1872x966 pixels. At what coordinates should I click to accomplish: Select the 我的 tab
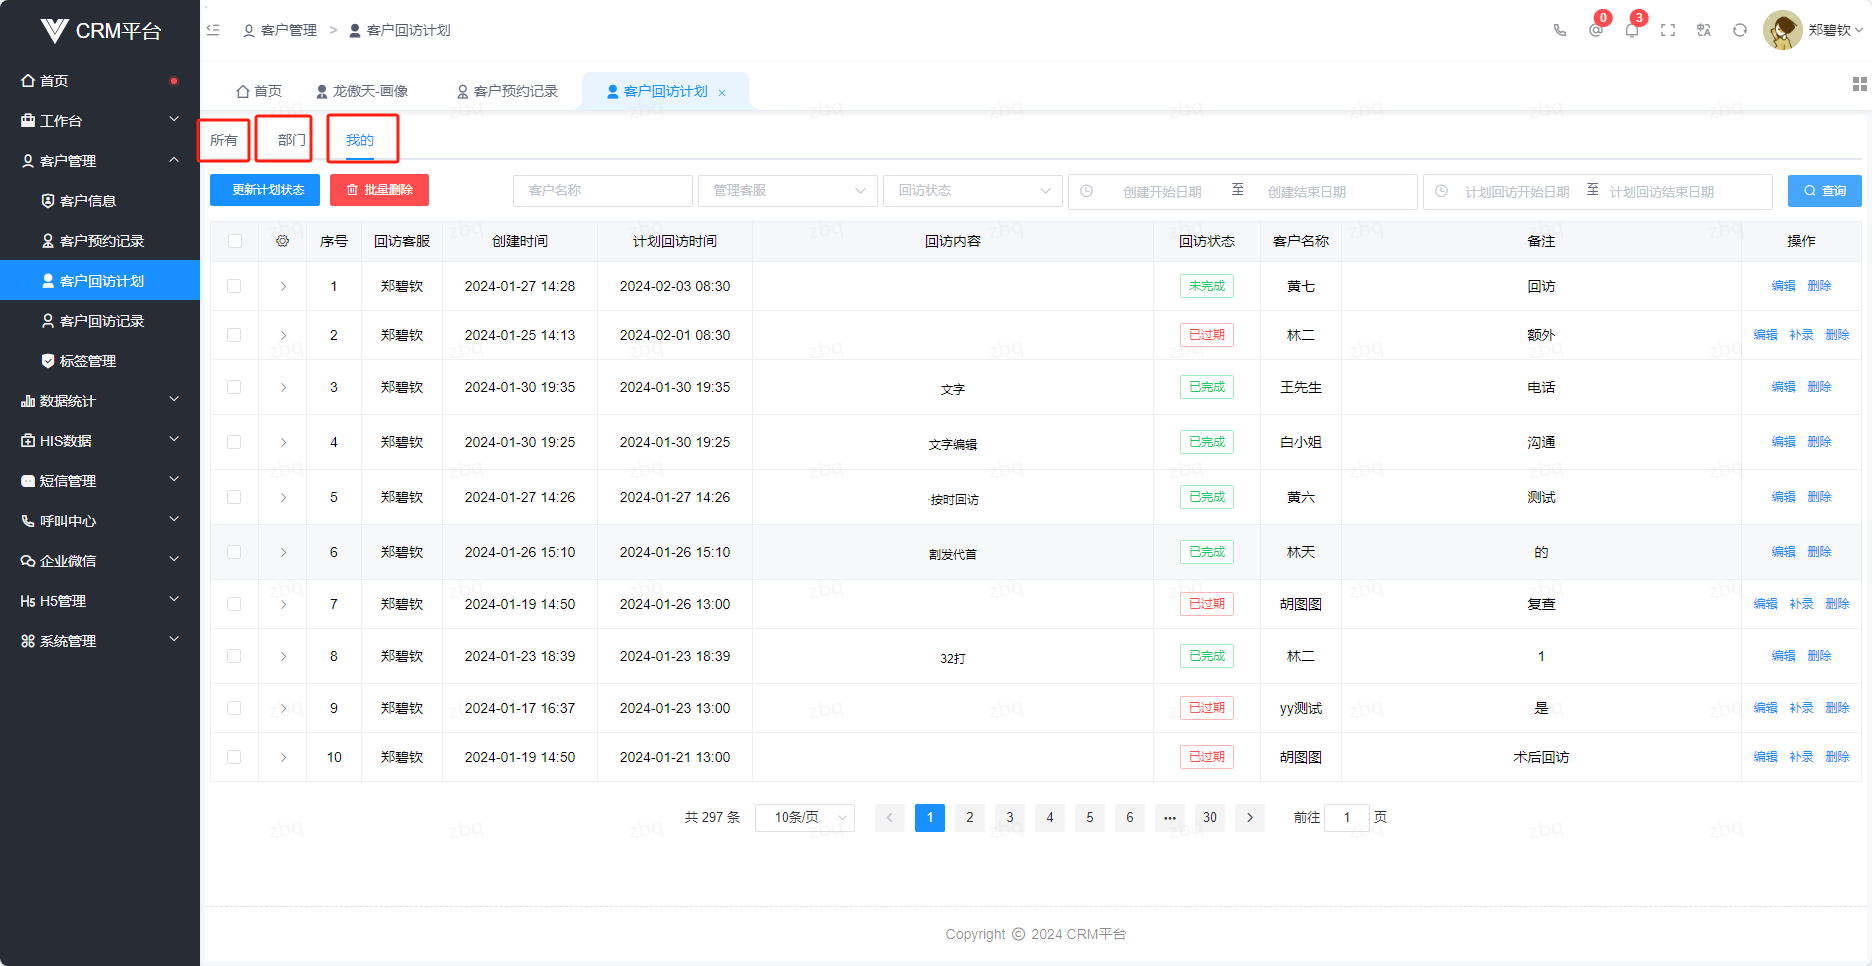point(360,140)
